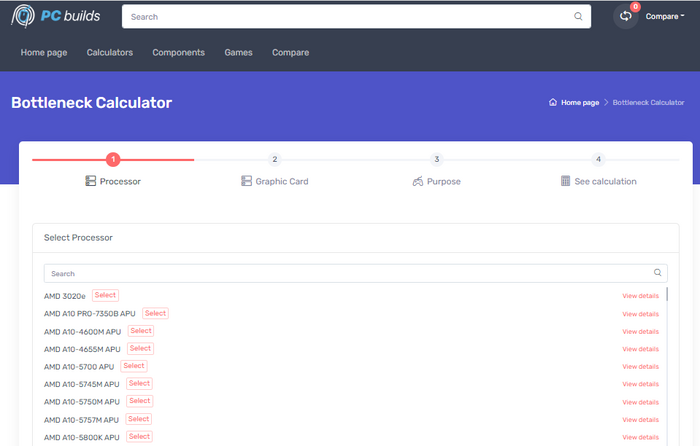The height and width of the screenshot is (446, 700).
Task: View details for AMD A10-5800K APU
Action: point(641,437)
